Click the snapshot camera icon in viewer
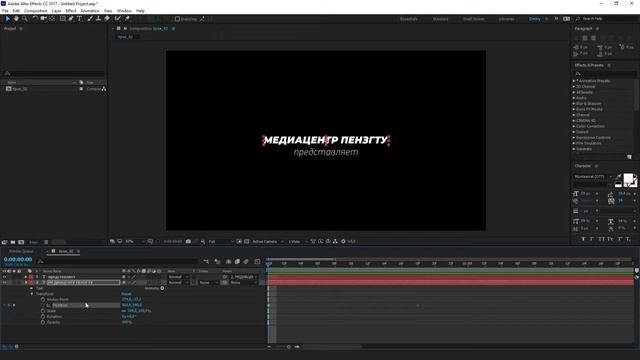Viewport: 640px width, 360px height. pyautogui.click(x=188, y=241)
